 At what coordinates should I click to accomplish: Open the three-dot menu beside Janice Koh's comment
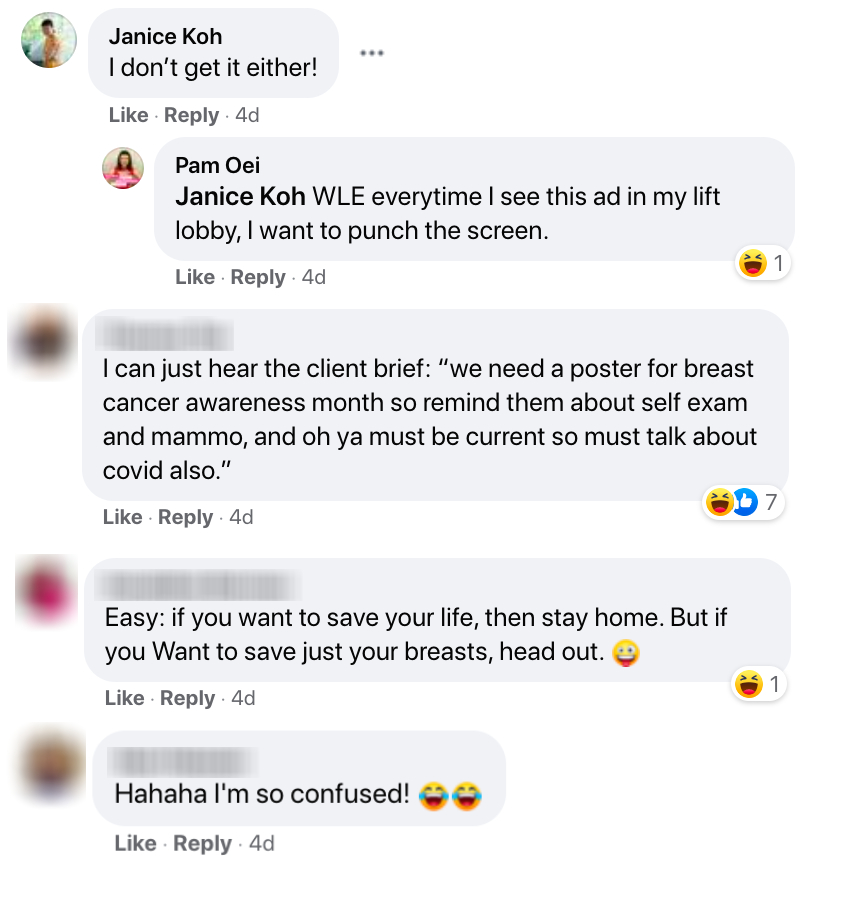[372, 53]
